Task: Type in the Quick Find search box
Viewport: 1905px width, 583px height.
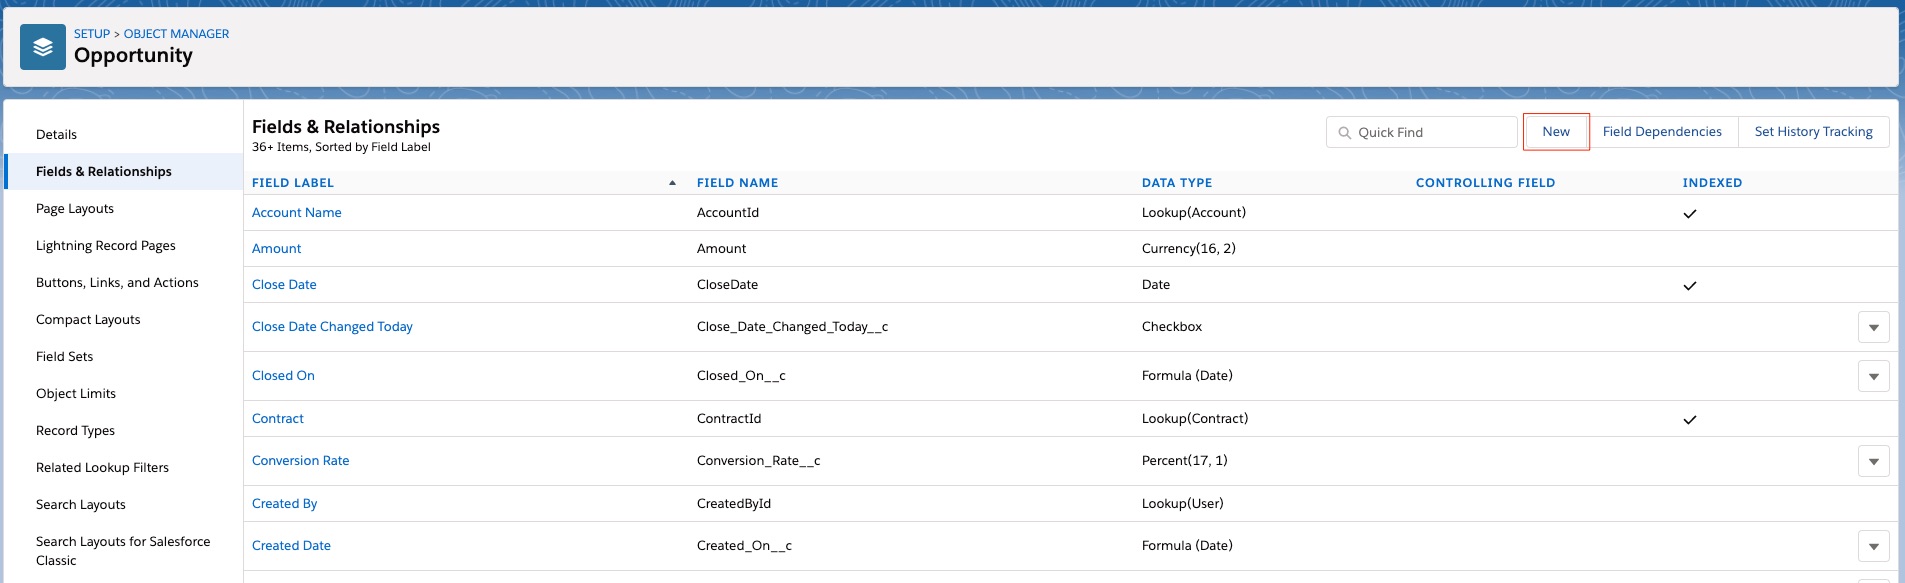Action: [x=1432, y=133]
